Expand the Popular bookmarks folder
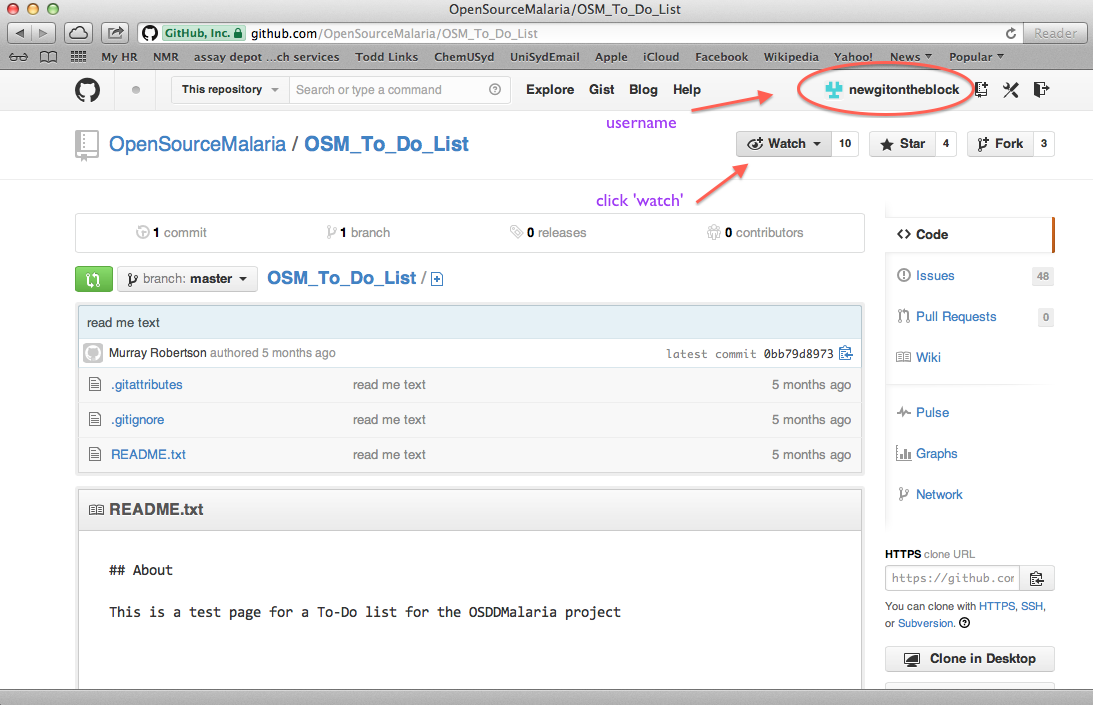Image resolution: width=1093 pixels, height=705 pixels. (x=976, y=57)
